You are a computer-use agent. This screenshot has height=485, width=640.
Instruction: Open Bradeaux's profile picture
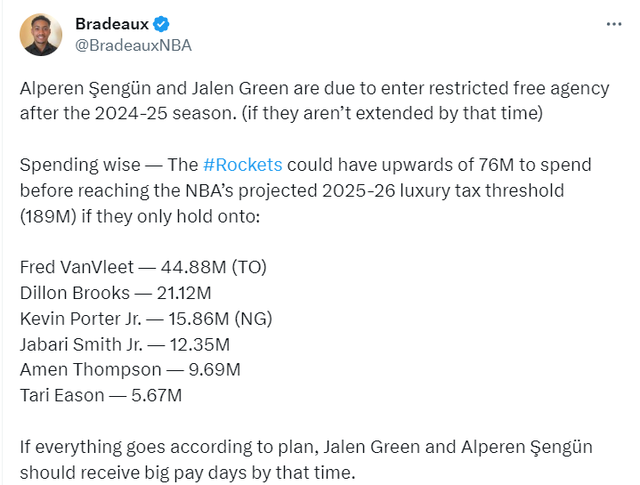point(41,35)
